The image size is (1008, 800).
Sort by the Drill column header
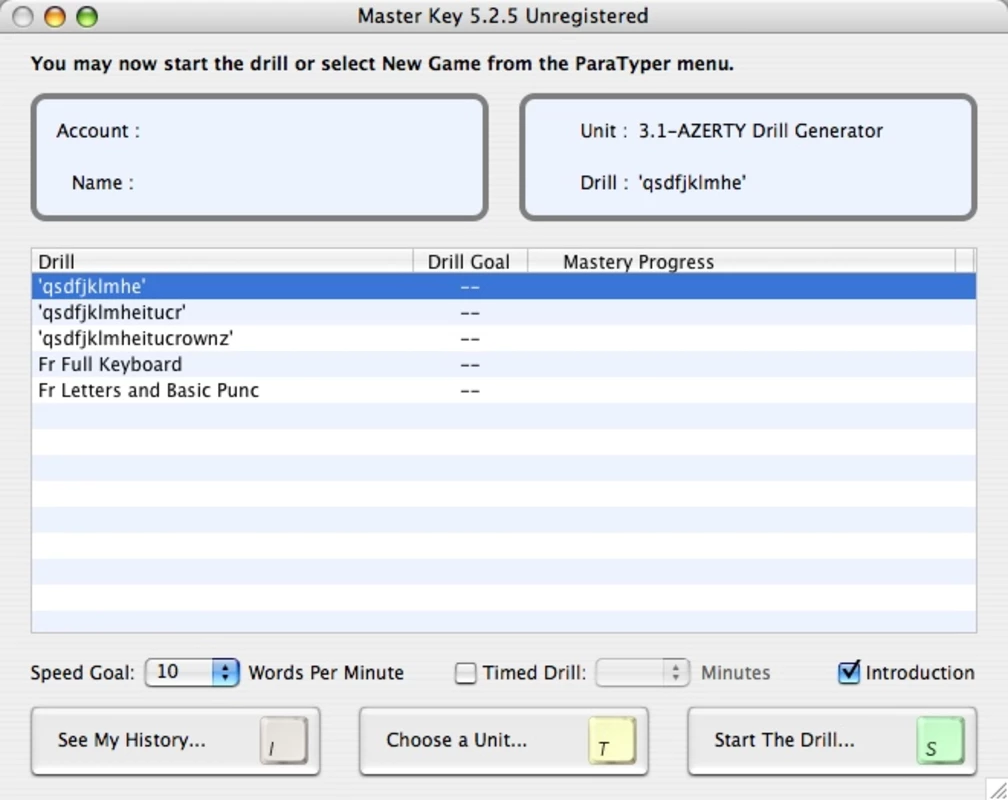click(x=222, y=262)
